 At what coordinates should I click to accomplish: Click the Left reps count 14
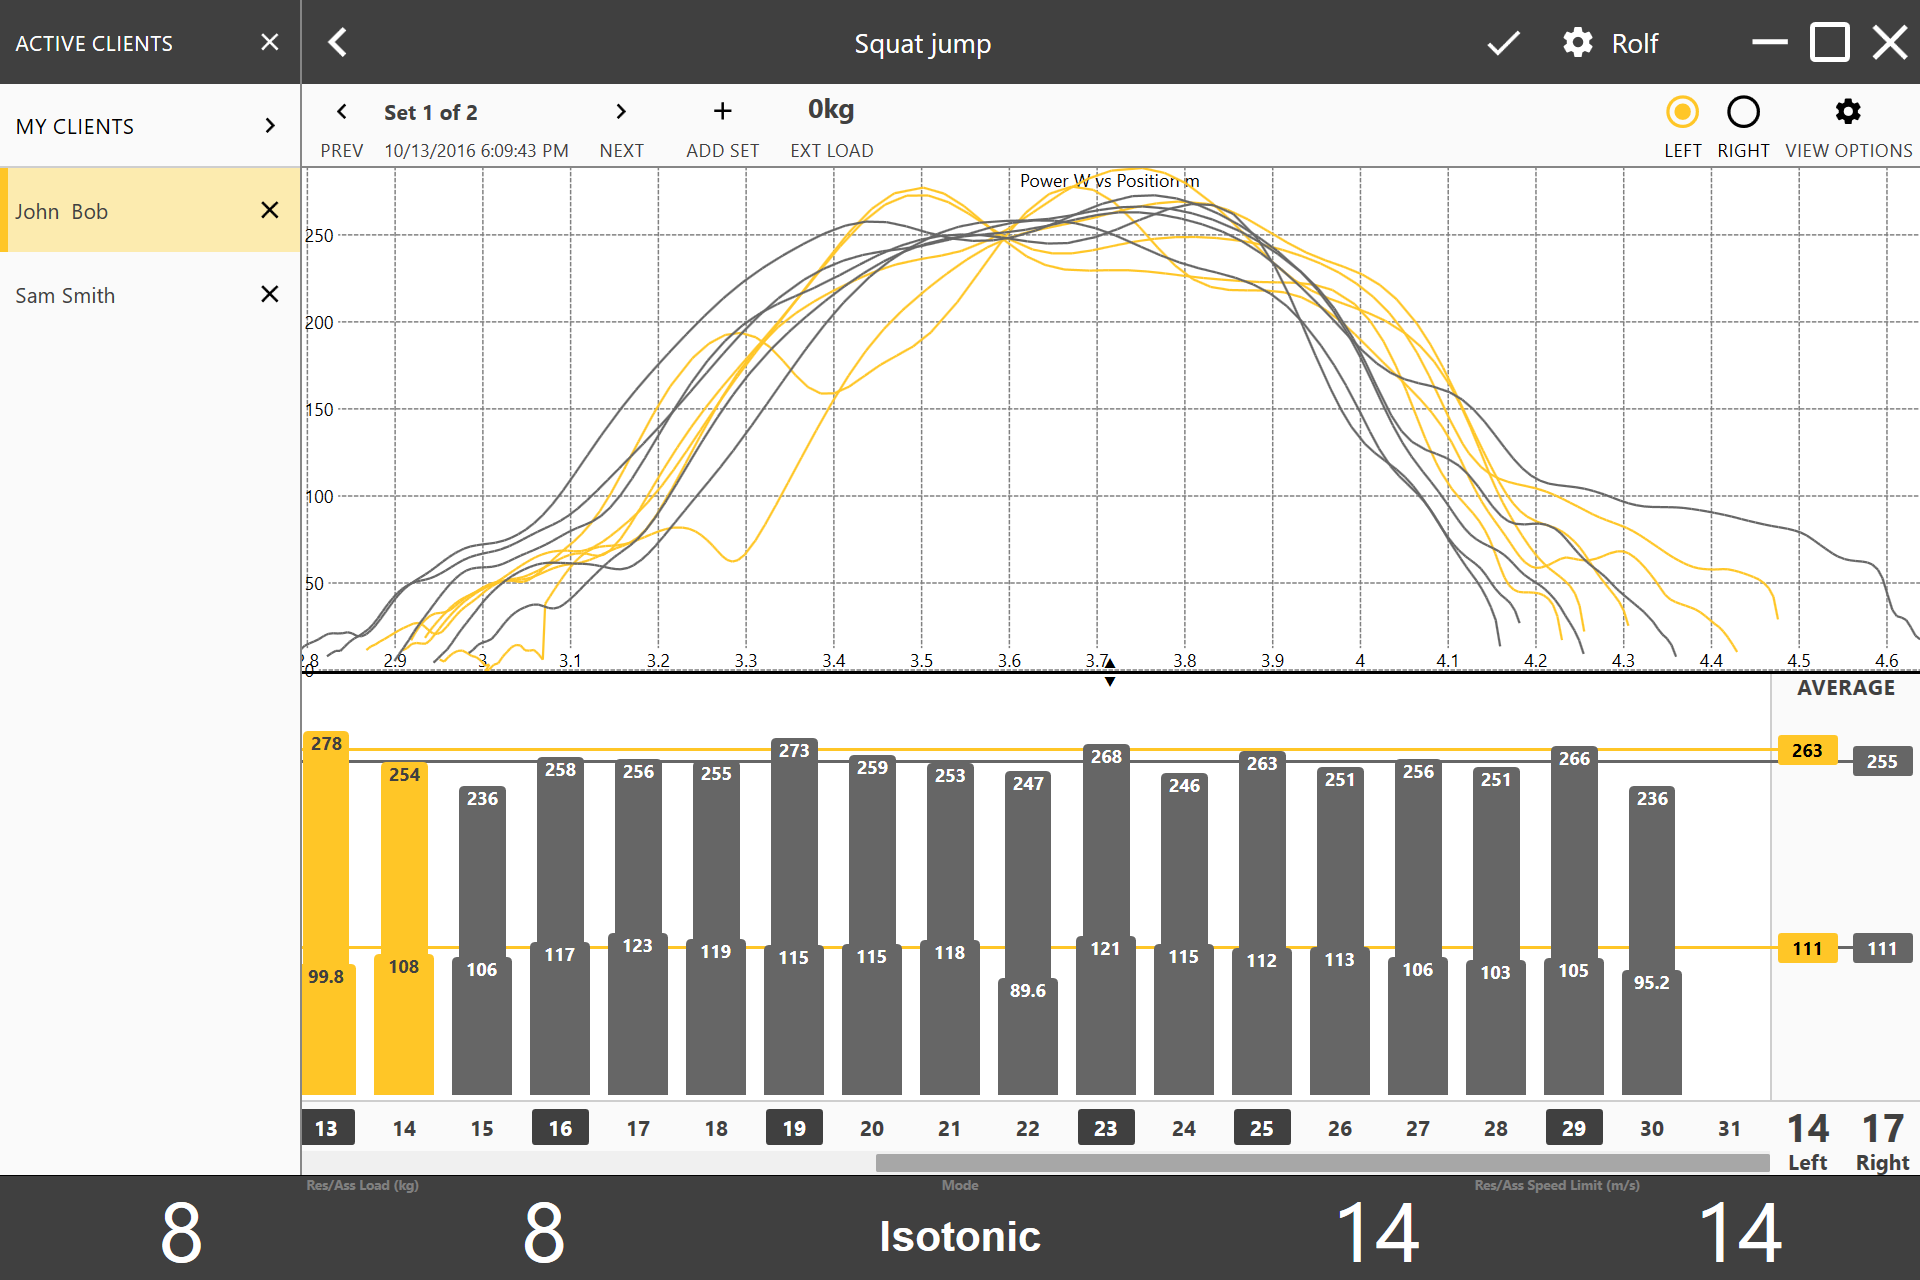[x=1808, y=1129]
